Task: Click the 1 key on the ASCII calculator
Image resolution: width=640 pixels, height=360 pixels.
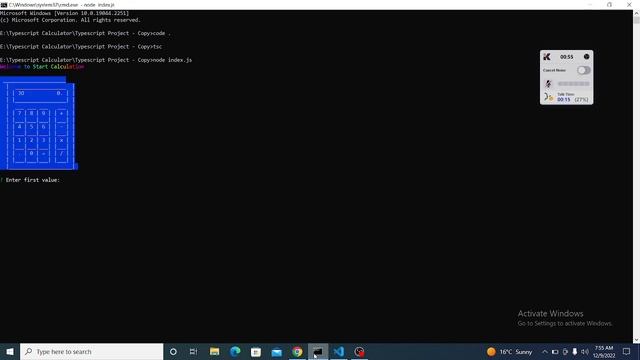Action: [x=20, y=140]
